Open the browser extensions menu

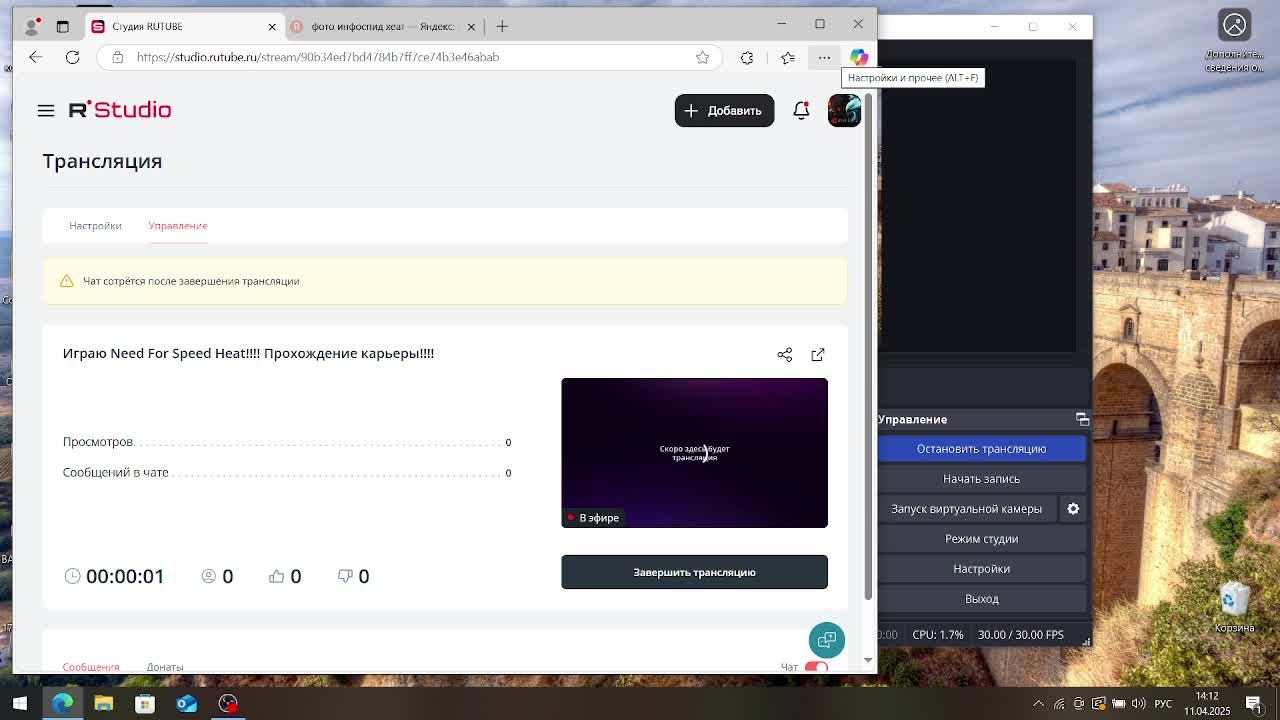[x=747, y=57]
